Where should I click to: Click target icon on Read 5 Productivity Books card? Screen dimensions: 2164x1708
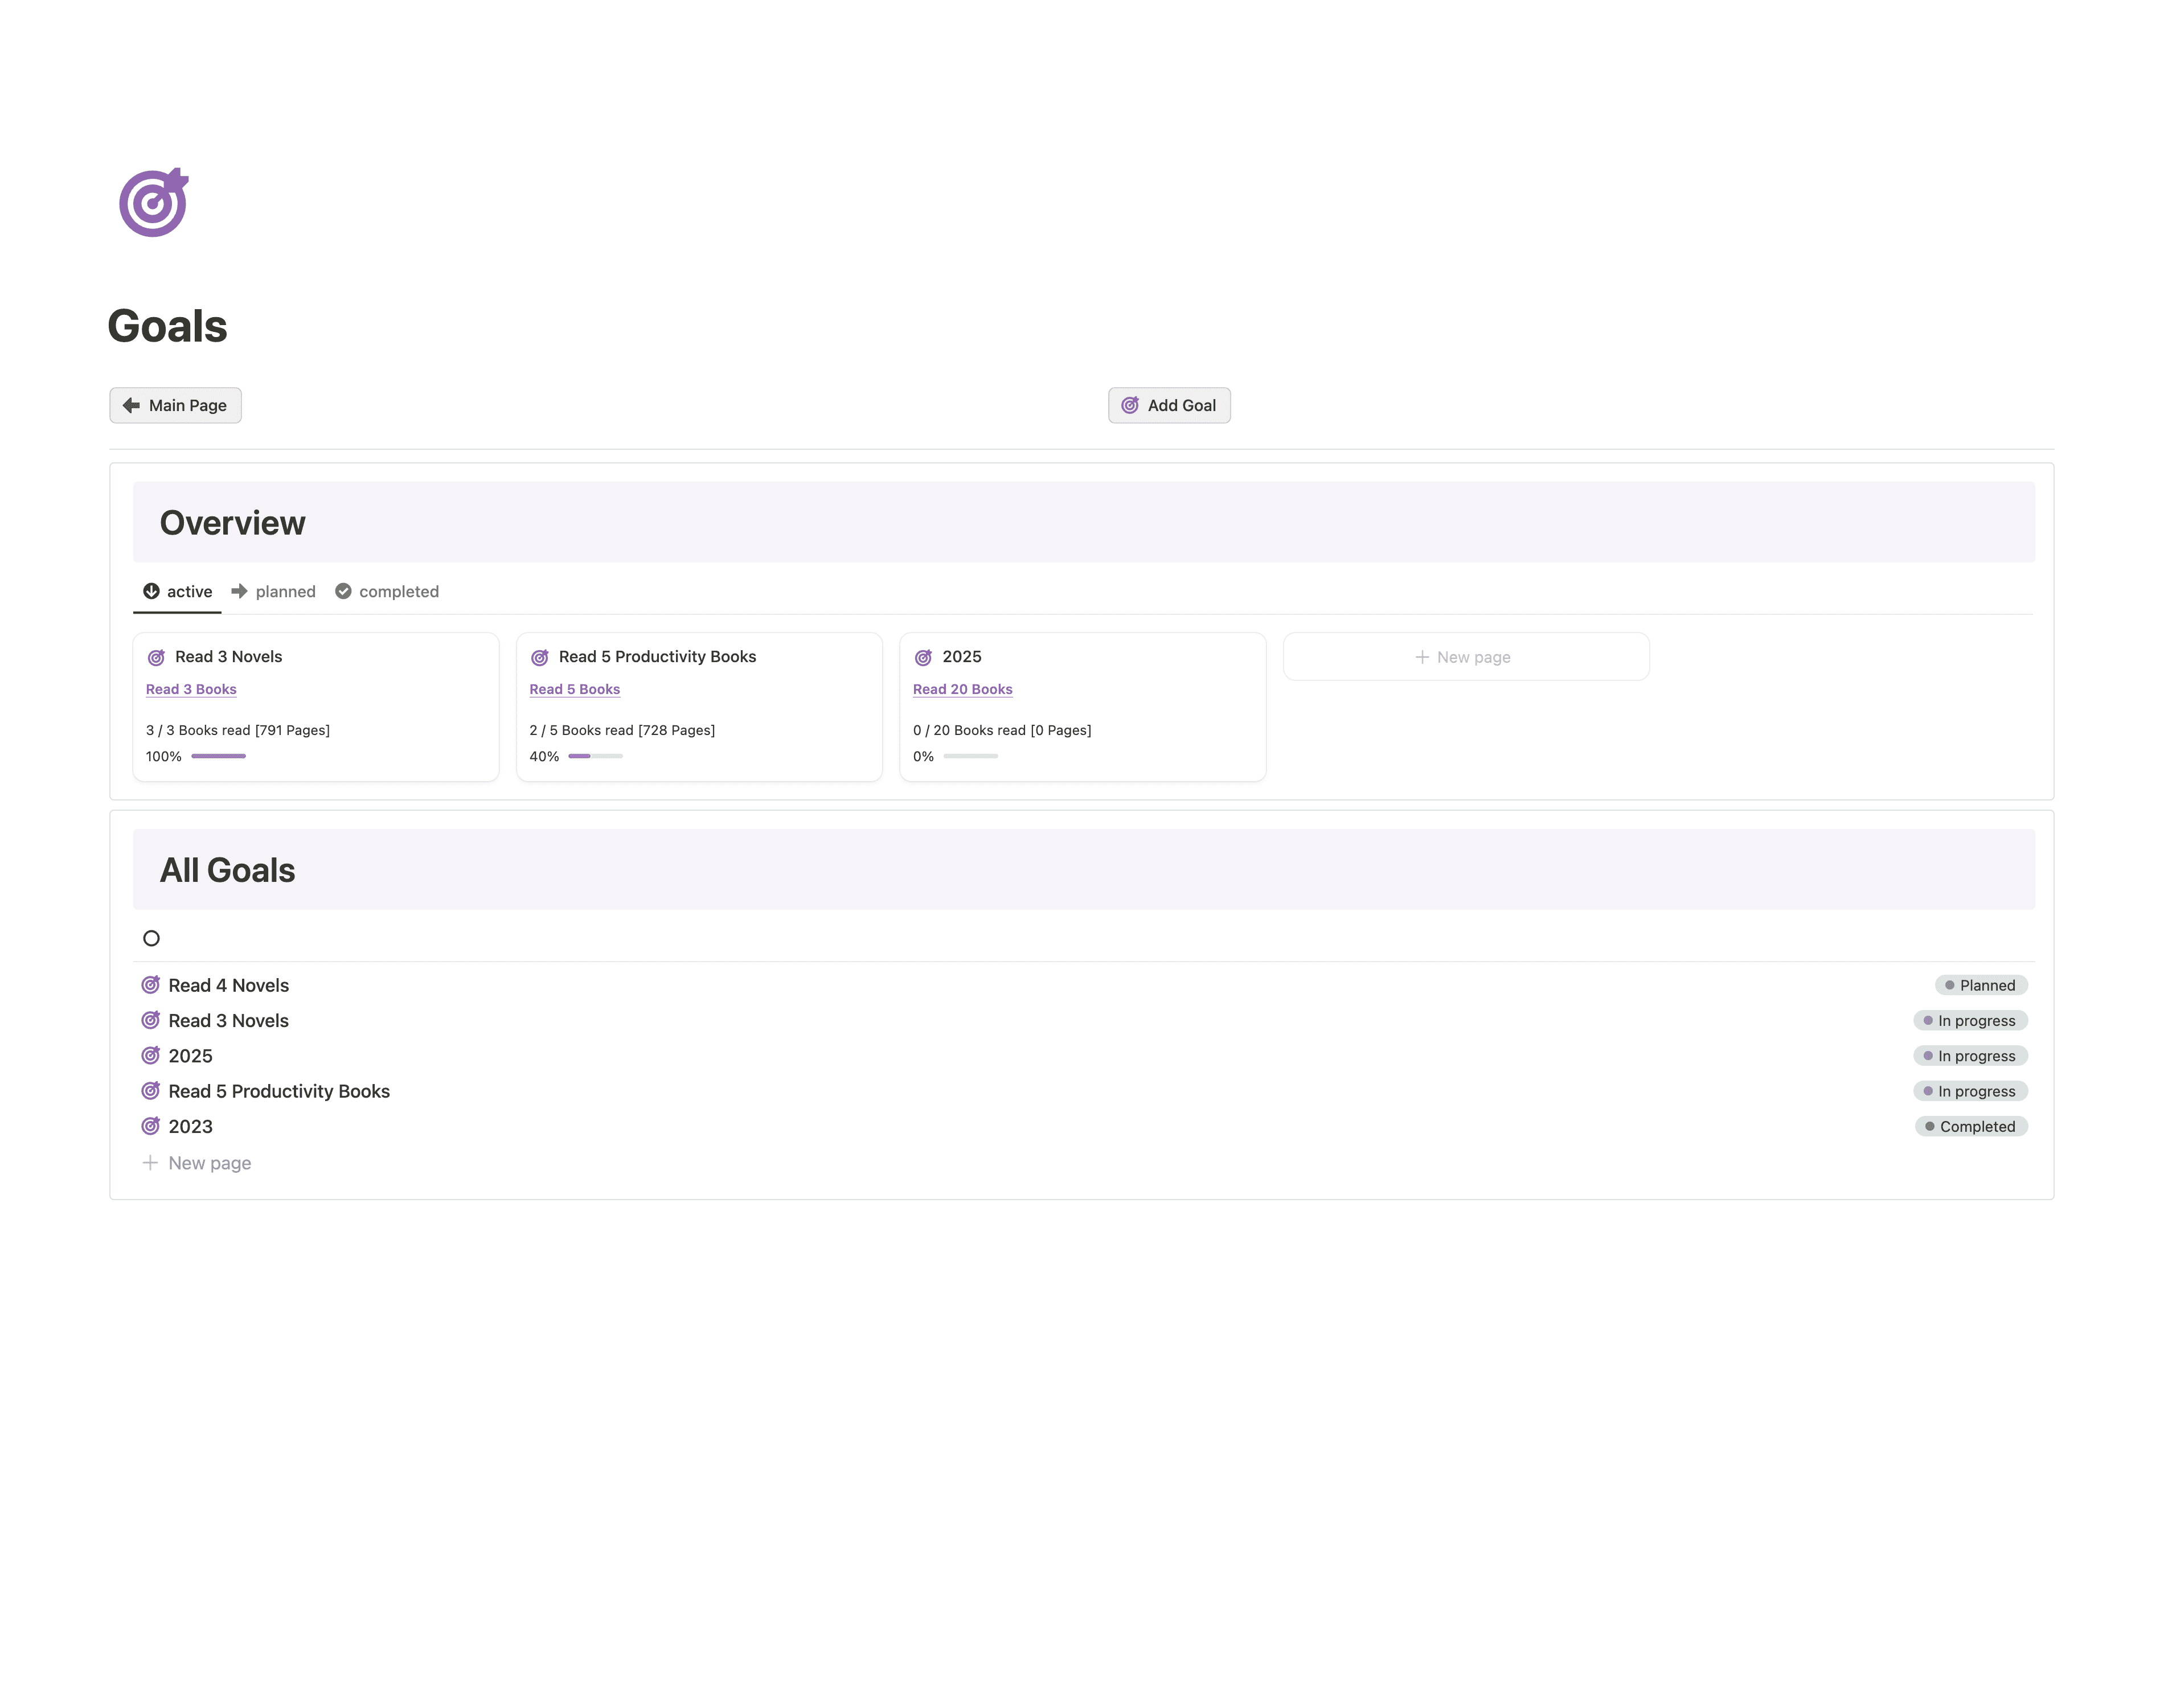point(540,657)
